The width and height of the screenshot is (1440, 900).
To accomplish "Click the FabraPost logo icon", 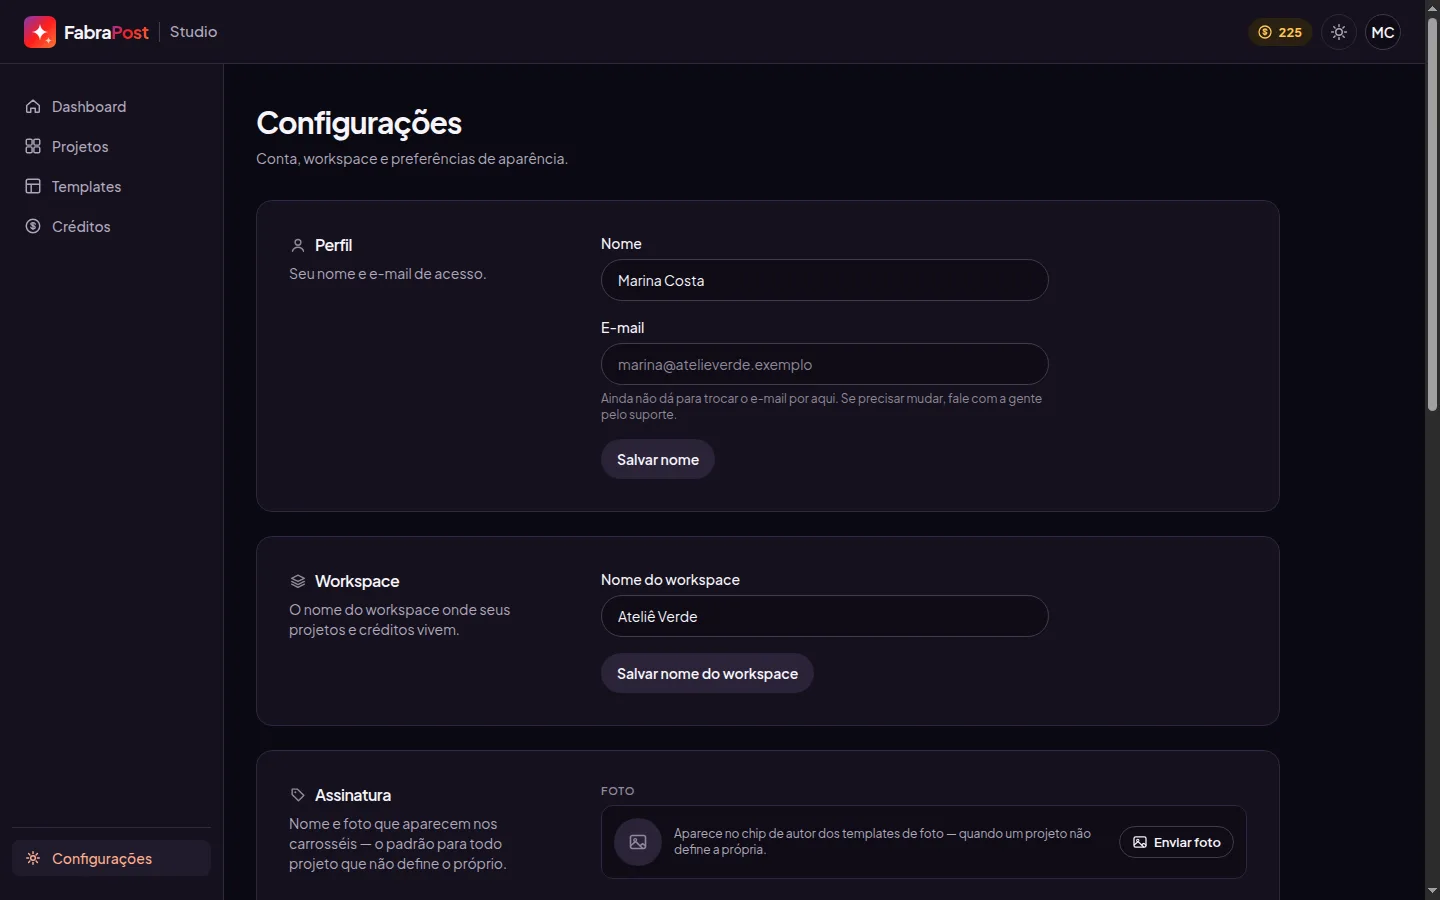I will 40,32.
